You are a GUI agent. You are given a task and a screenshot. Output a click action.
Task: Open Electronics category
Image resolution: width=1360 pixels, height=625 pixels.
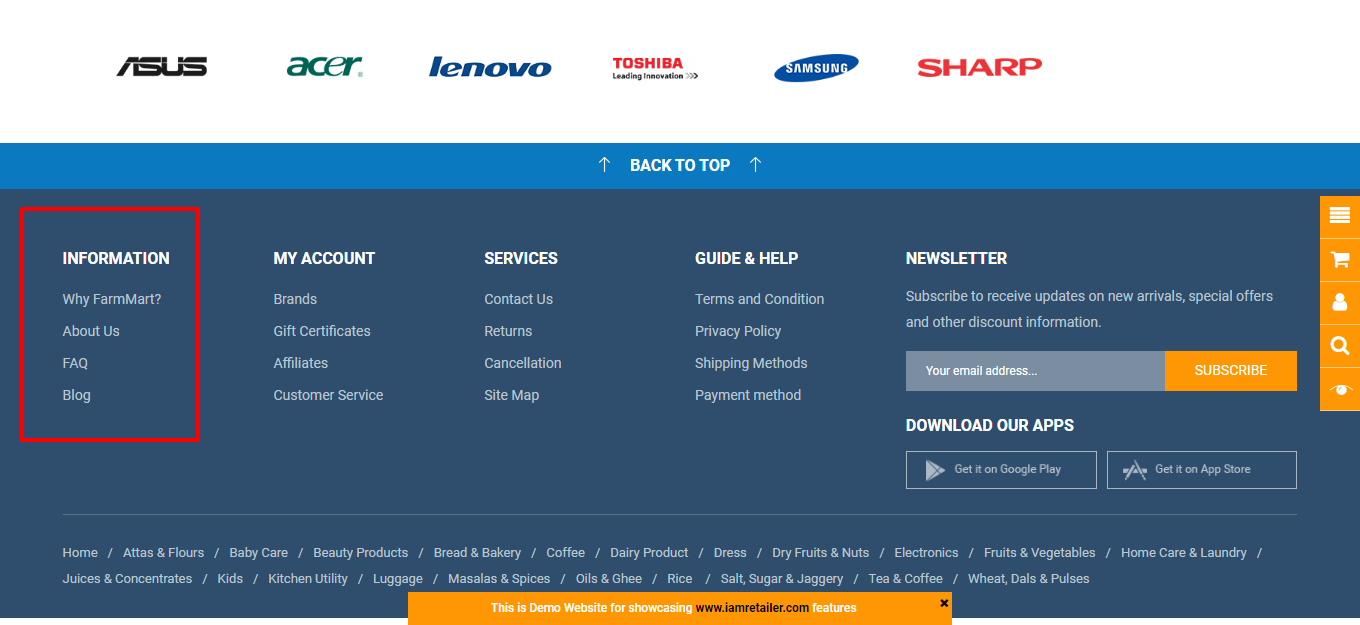926,553
